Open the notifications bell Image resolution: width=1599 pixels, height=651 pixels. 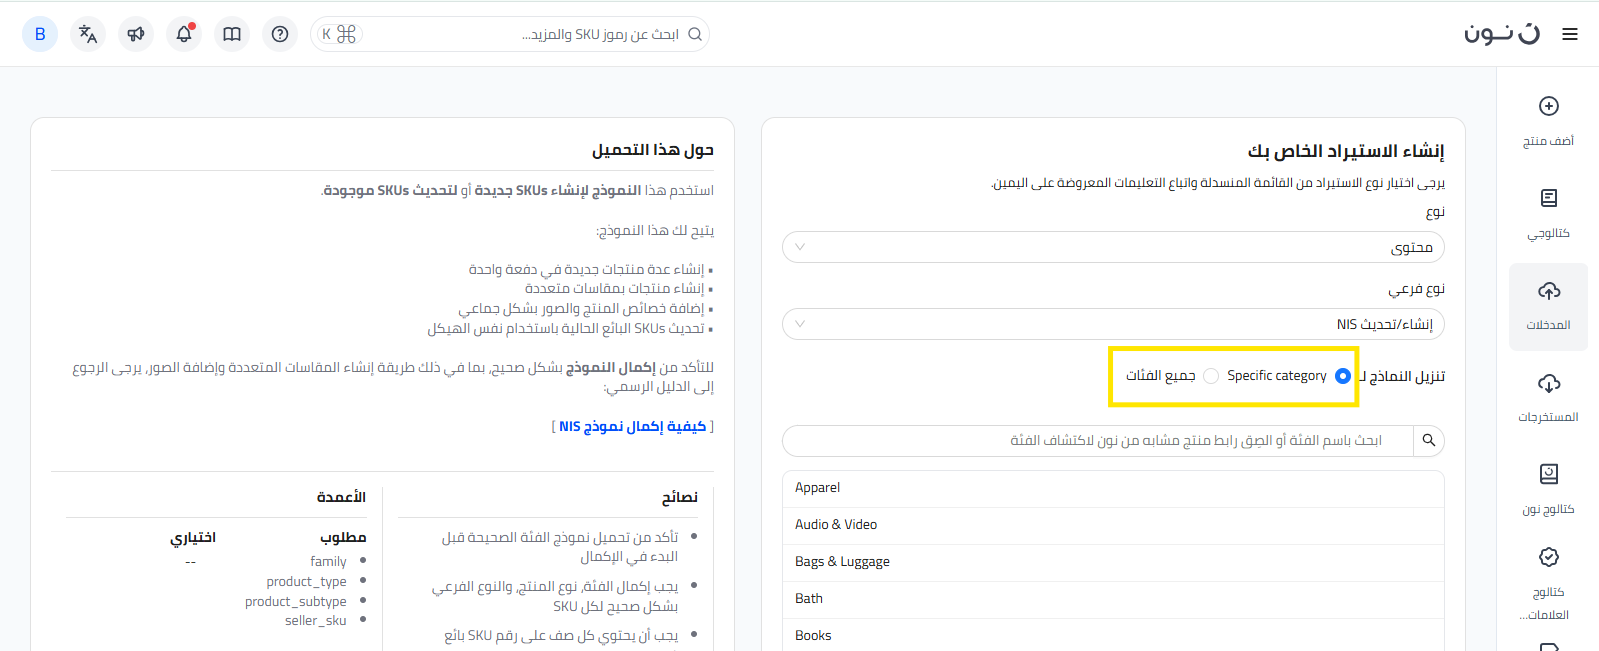[x=184, y=34]
